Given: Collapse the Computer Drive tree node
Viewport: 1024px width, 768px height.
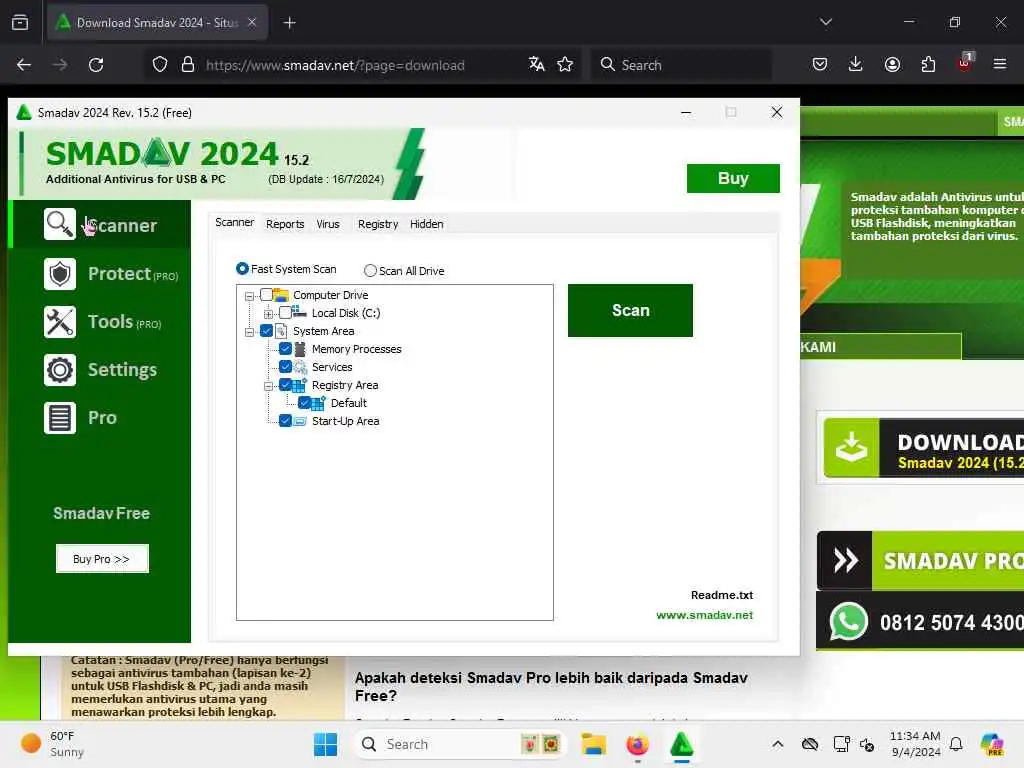Looking at the screenshot, I should coord(249,296).
